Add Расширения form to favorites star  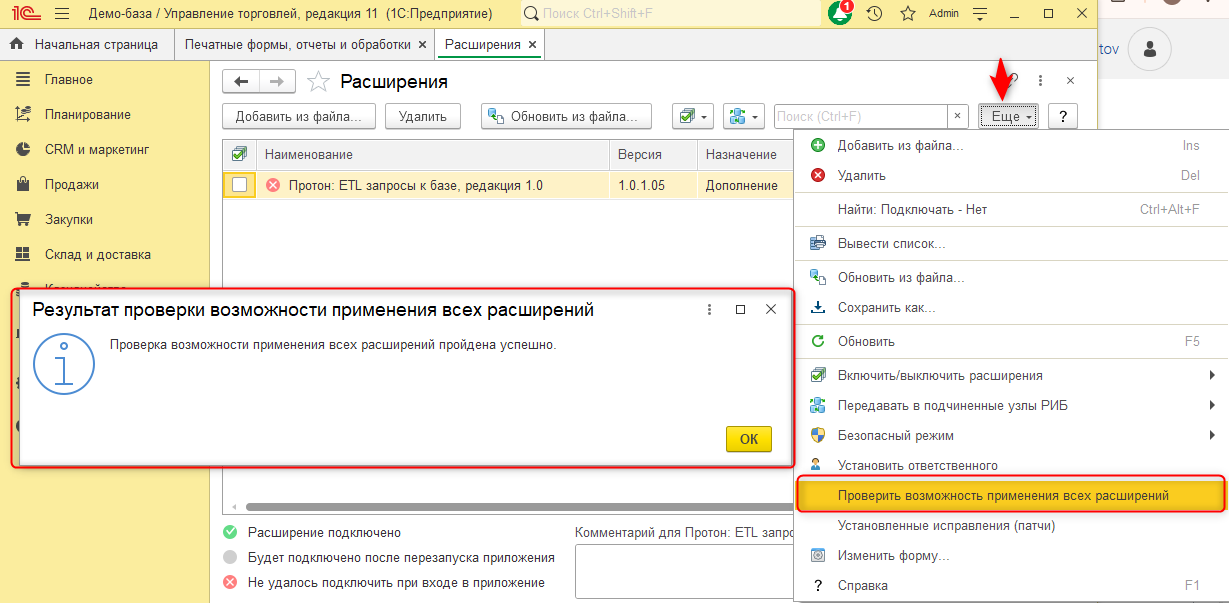coord(318,81)
